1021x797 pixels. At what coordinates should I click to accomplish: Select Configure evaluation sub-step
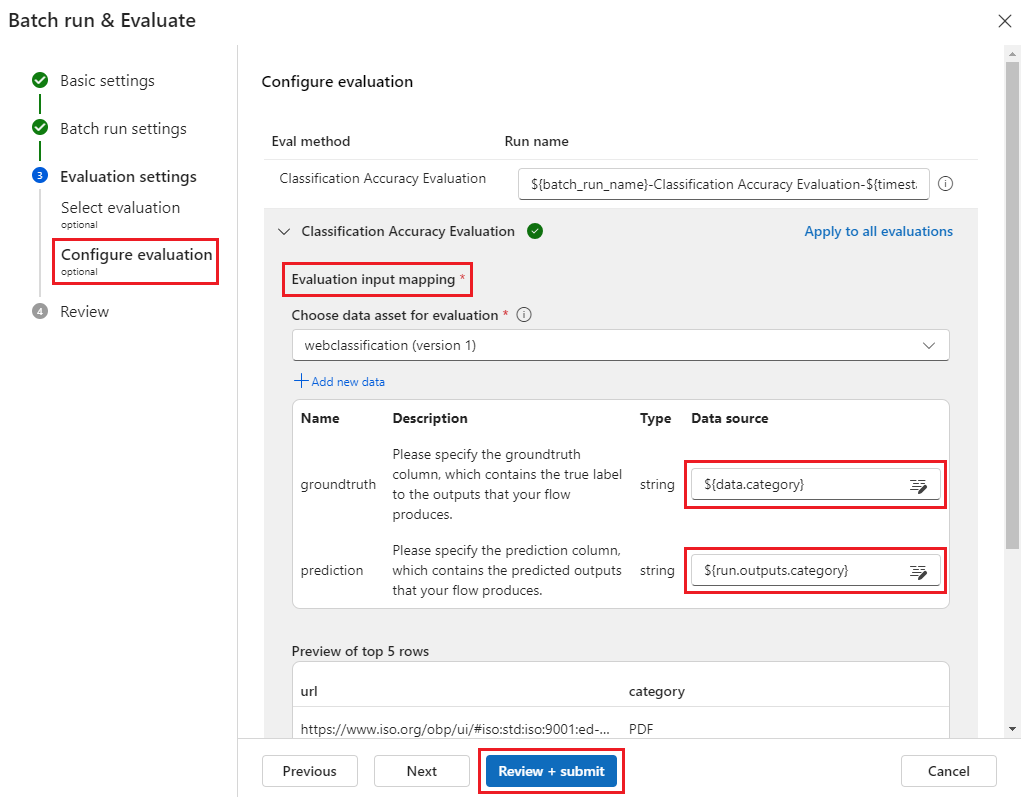[136, 255]
